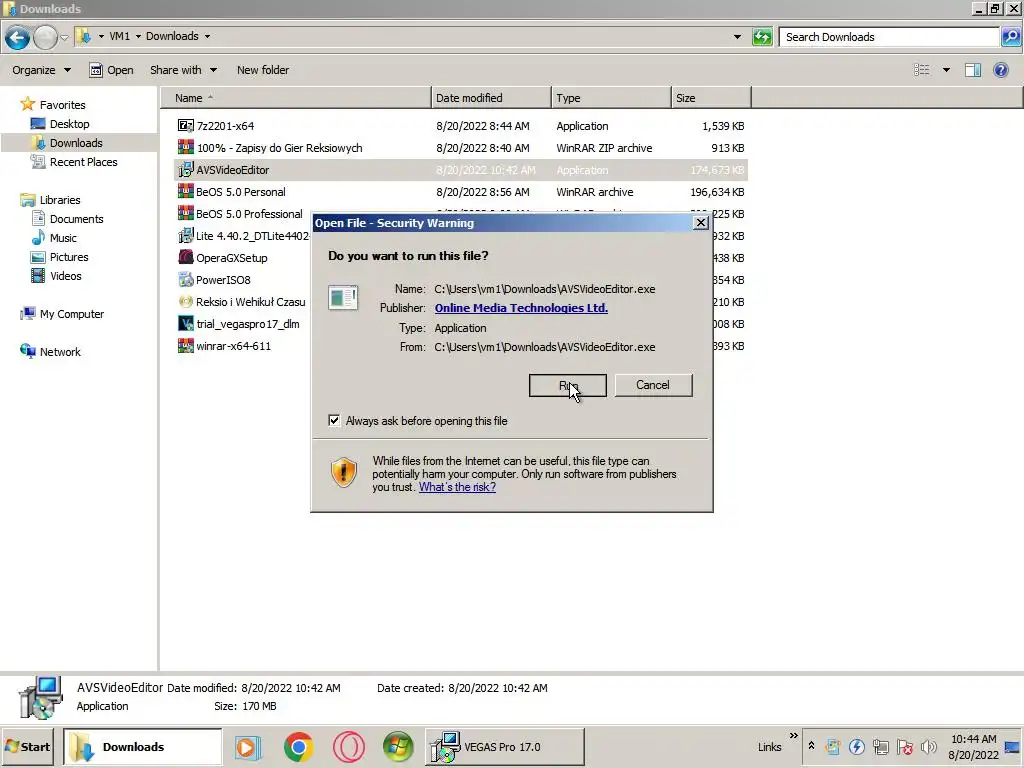
Task: Click the Run button in security warning
Action: tap(568, 385)
